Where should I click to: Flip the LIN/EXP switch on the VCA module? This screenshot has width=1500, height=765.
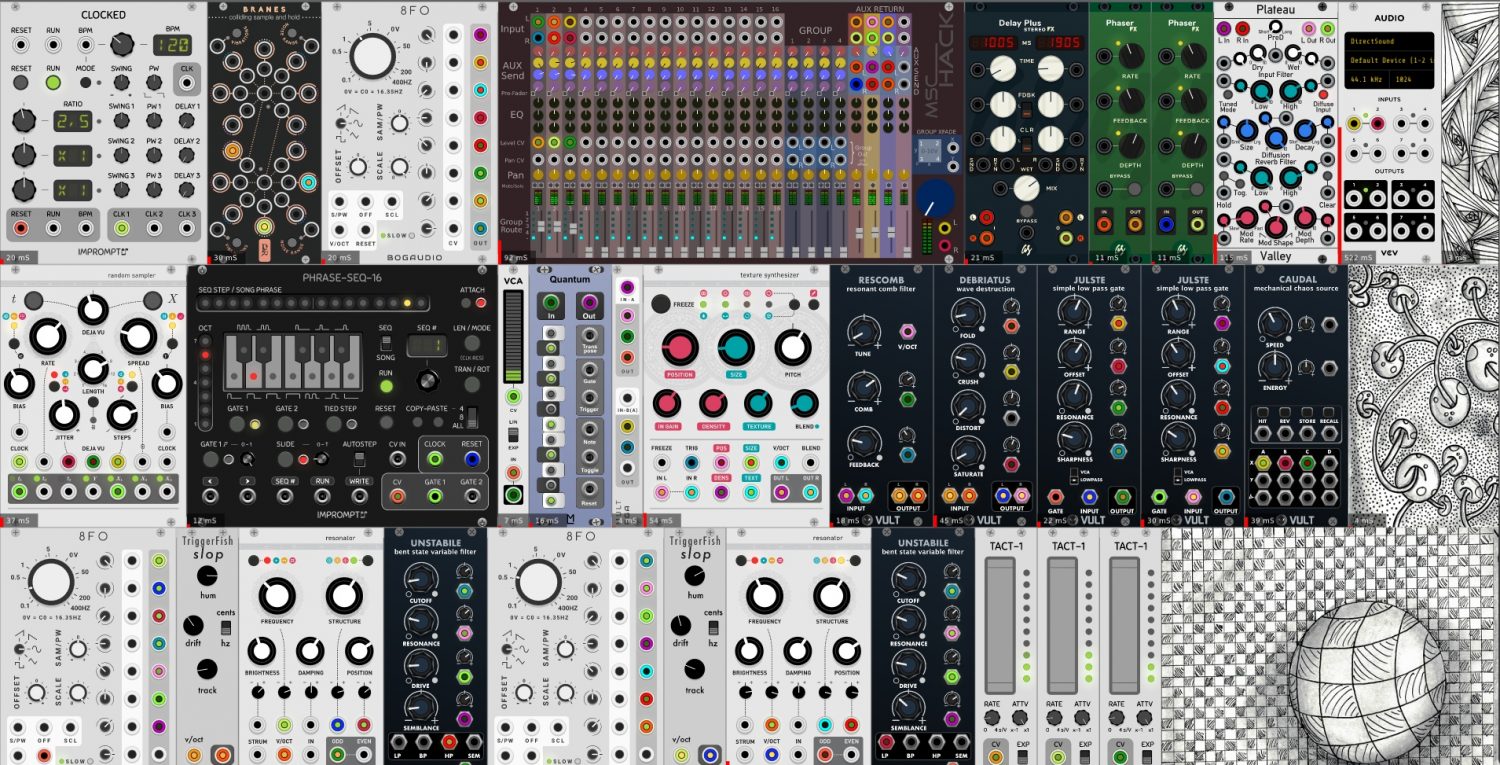click(x=513, y=437)
